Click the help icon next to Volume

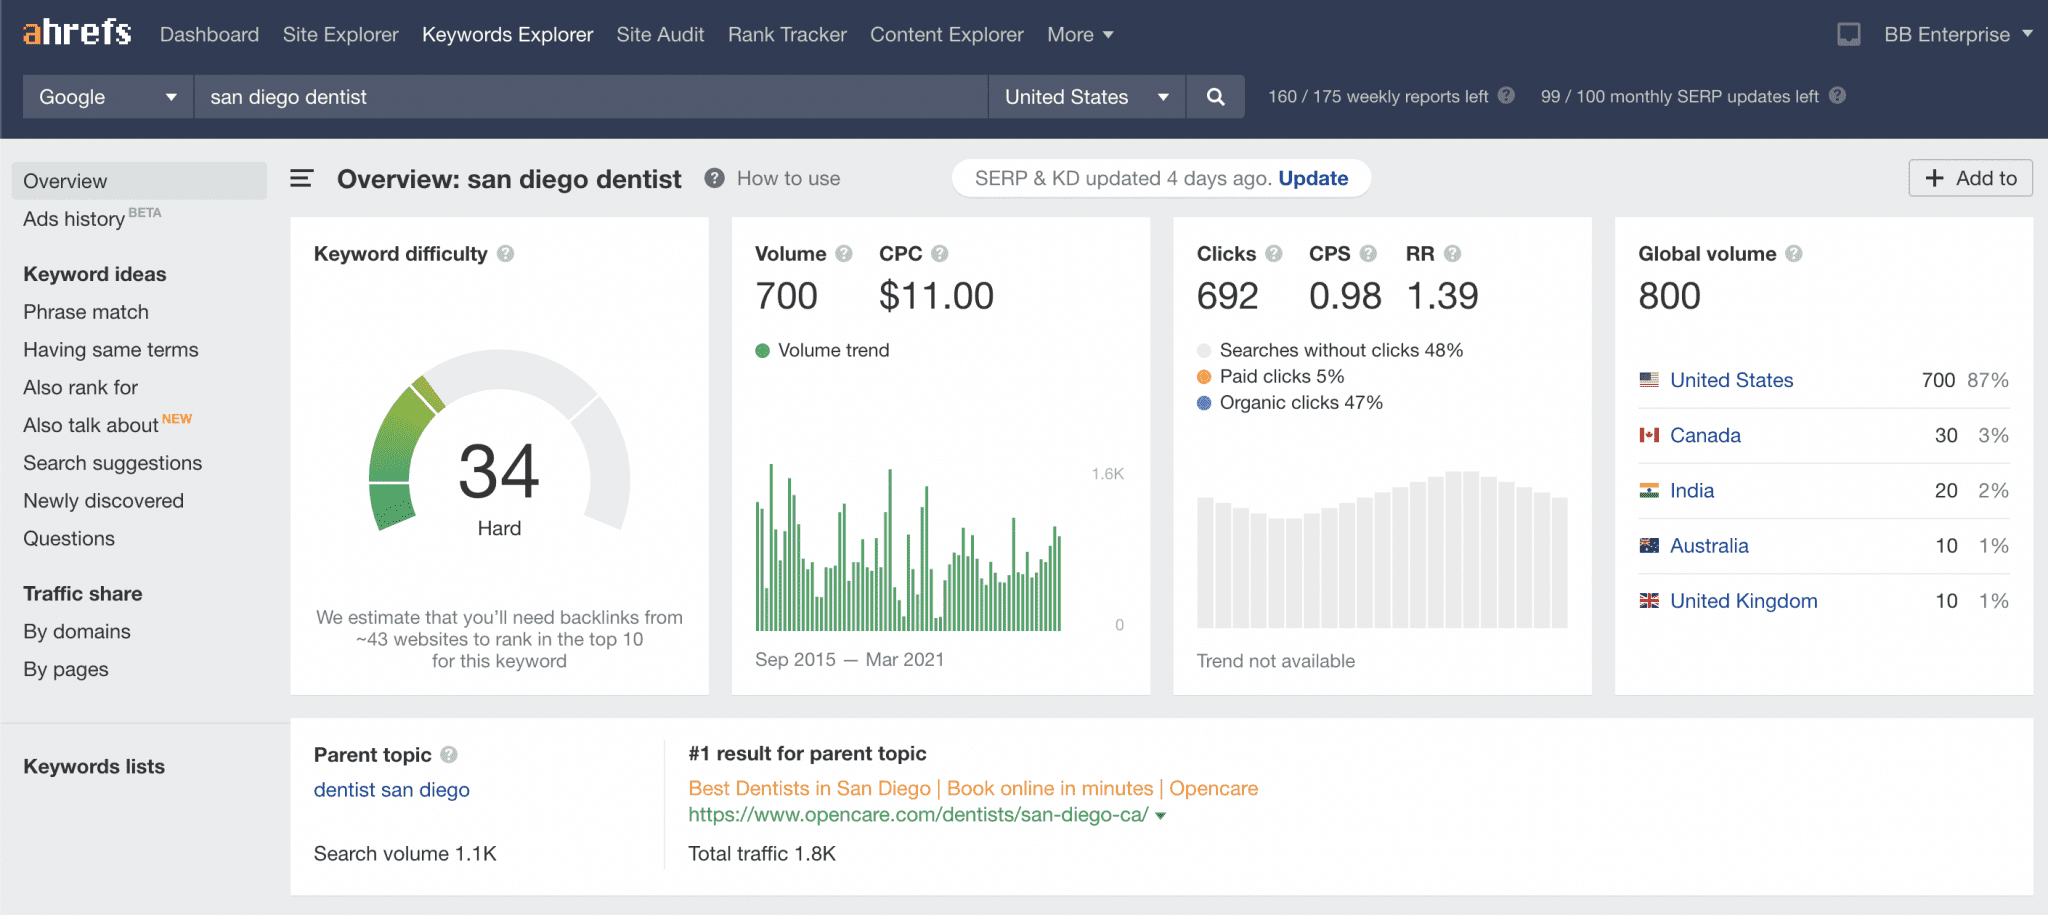844,254
